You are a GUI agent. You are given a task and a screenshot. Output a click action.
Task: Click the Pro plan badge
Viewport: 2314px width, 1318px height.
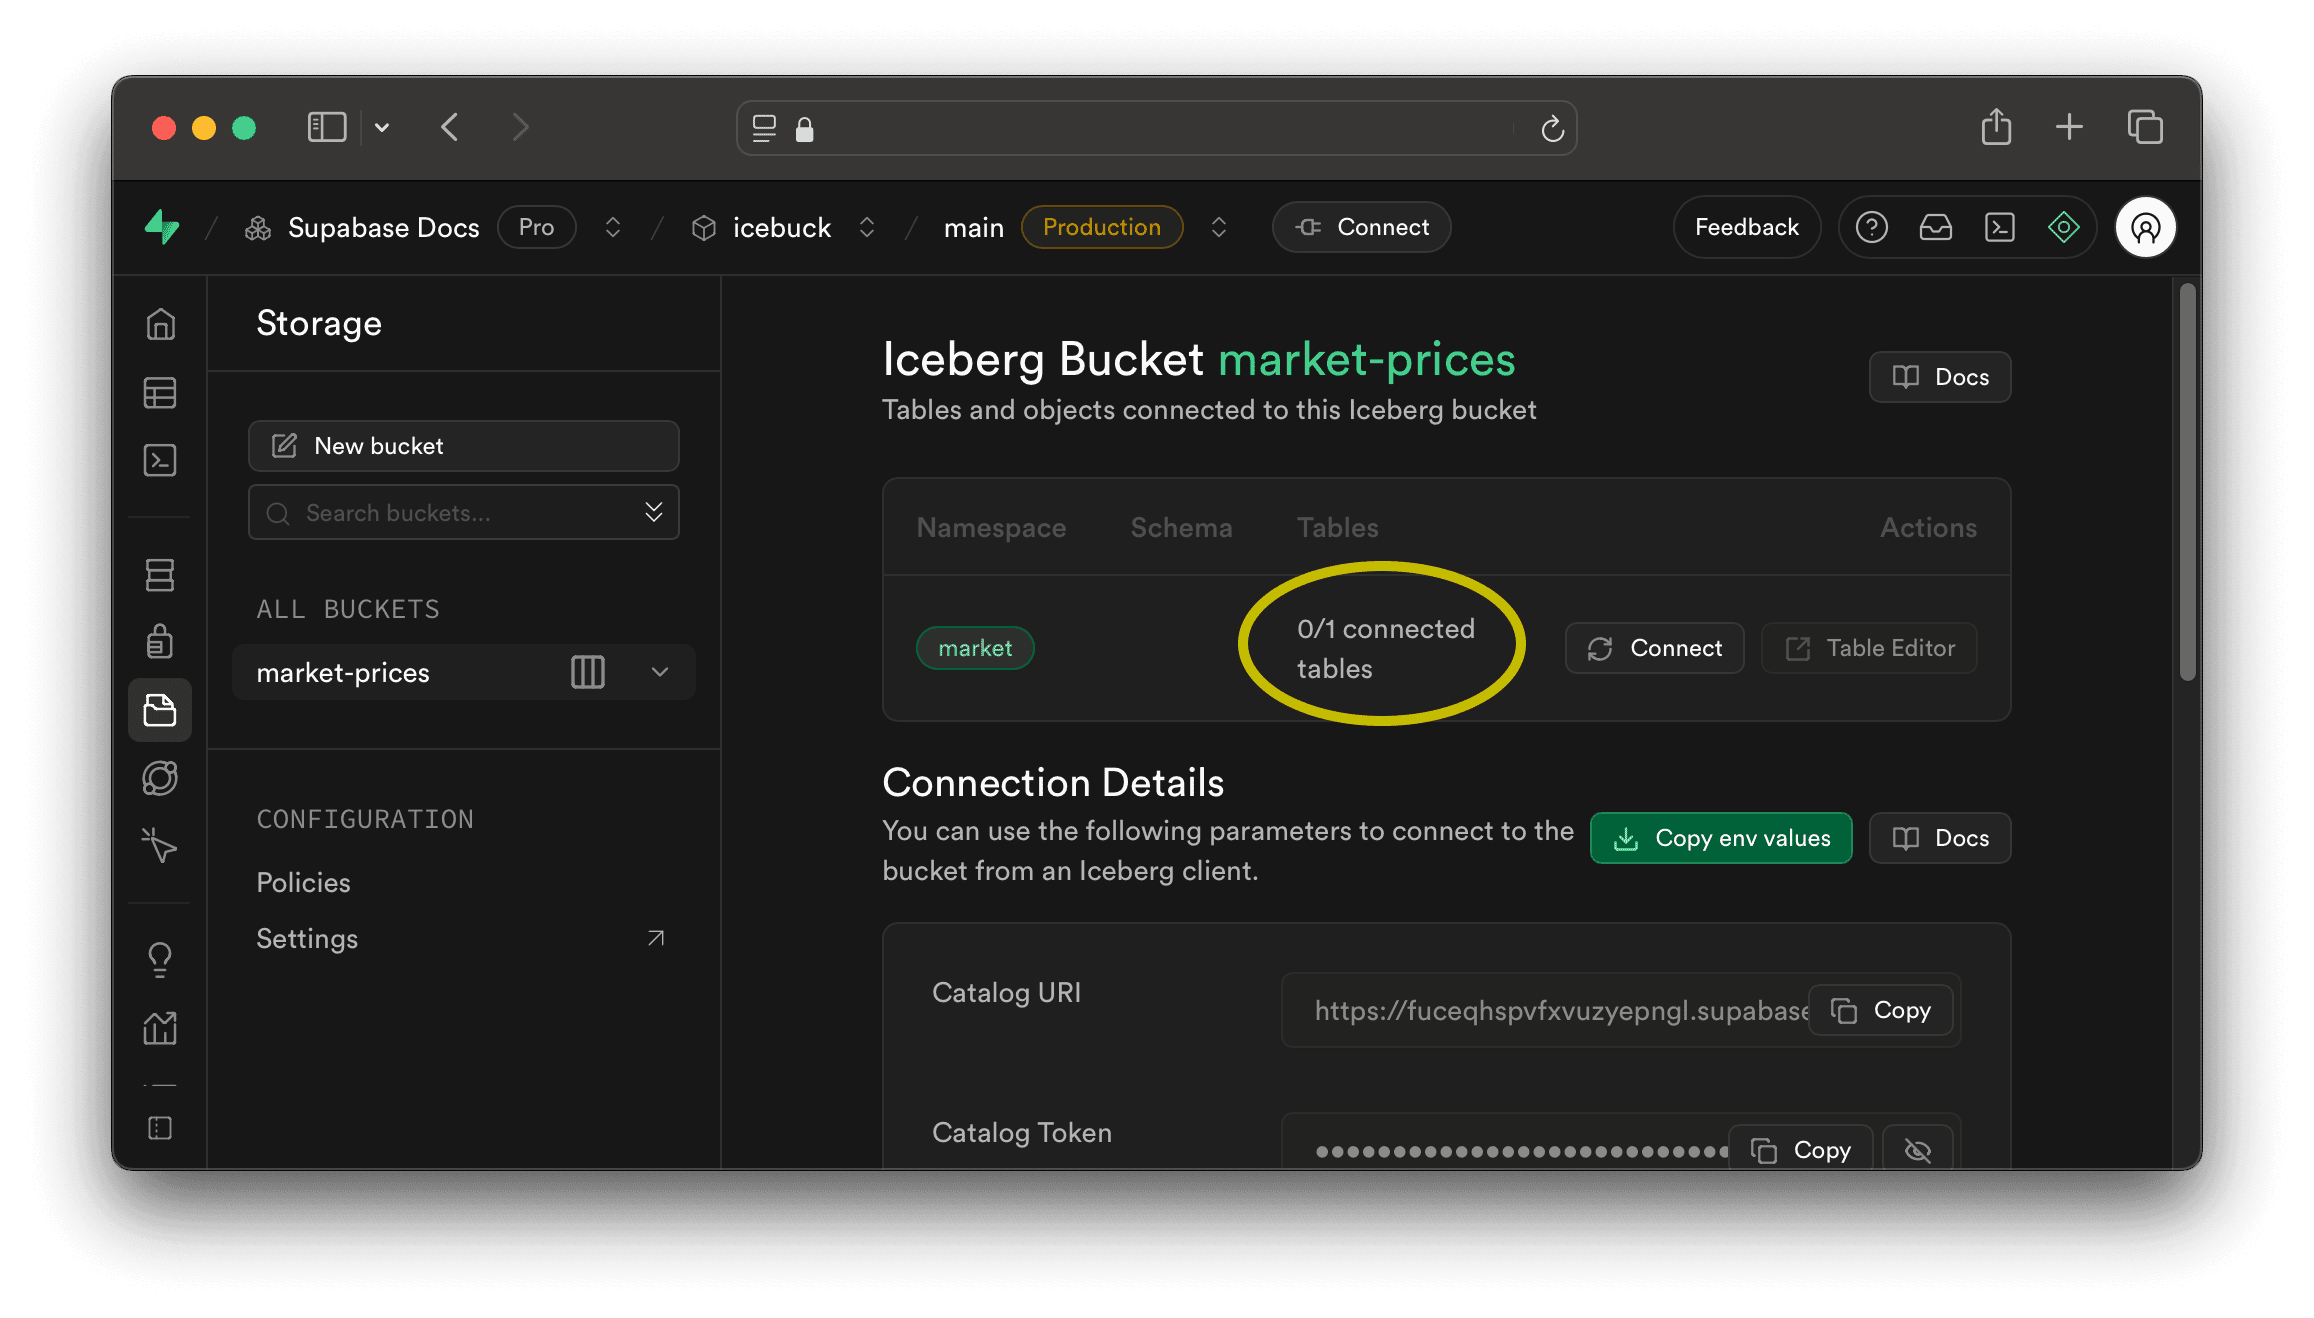tap(536, 227)
